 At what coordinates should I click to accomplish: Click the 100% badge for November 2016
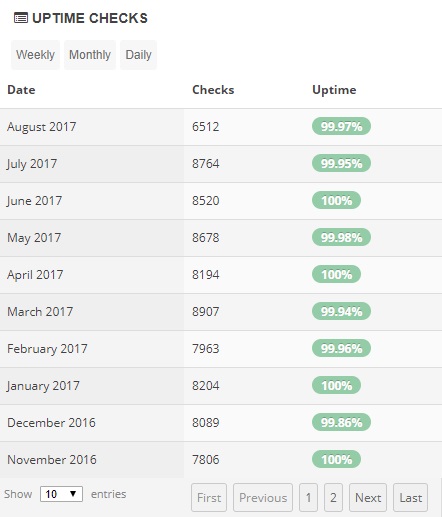(336, 459)
